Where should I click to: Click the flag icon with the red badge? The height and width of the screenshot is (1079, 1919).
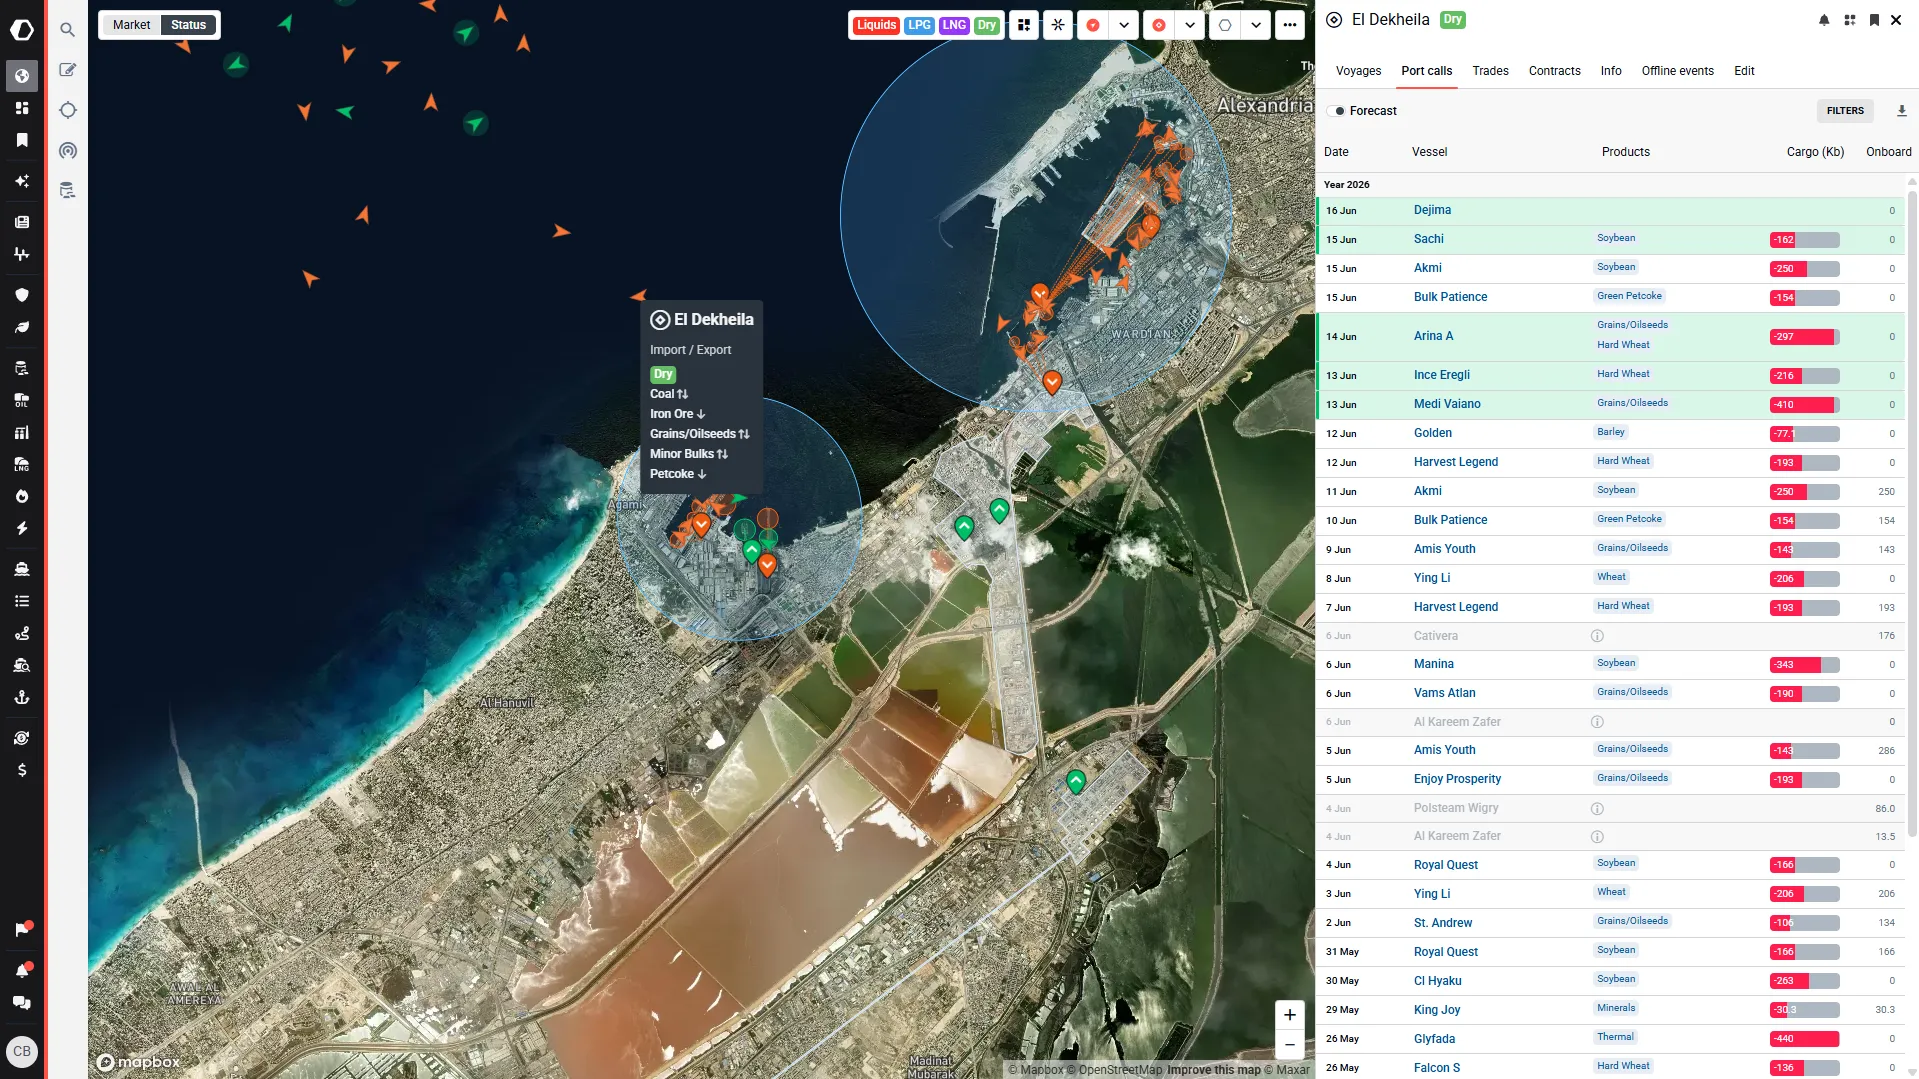coord(22,930)
